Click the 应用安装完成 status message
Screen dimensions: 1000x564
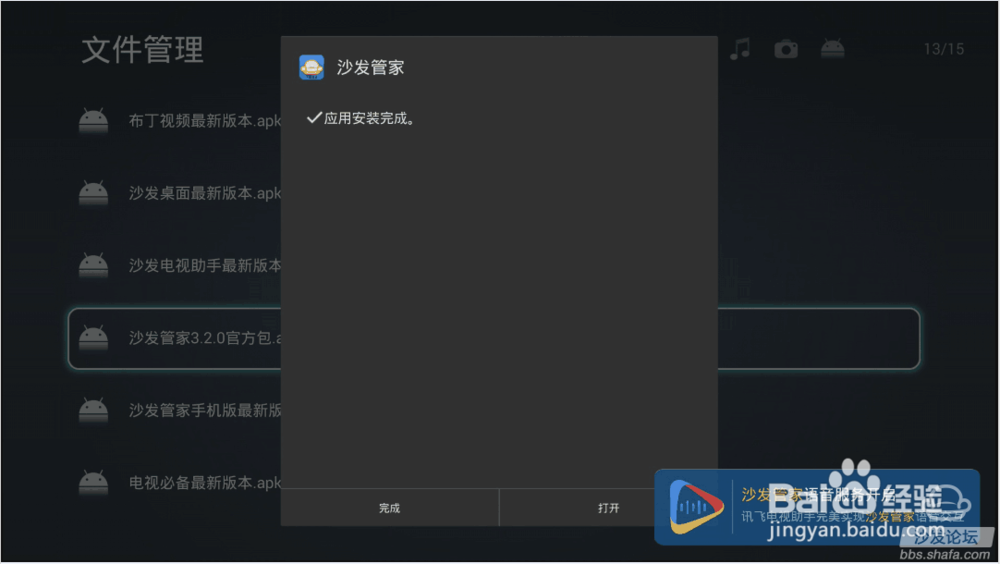pyautogui.click(x=362, y=118)
